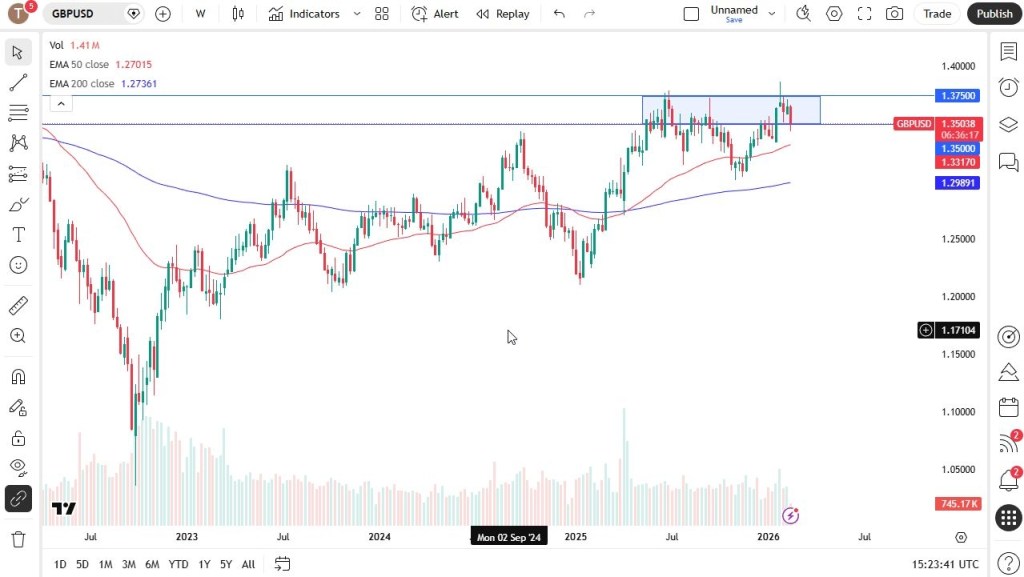Switch to the YTD time range
Viewport: 1024px width, 577px height.
[178, 564]
